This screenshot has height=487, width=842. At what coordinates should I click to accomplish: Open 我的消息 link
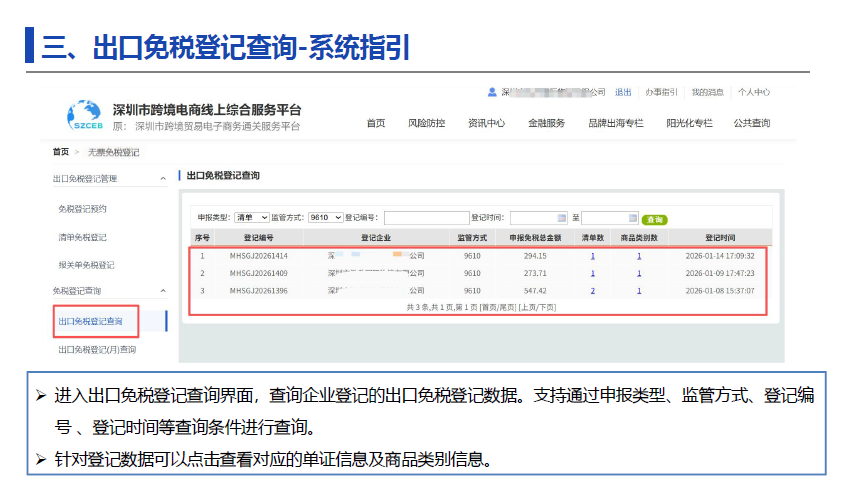(708, 92)
